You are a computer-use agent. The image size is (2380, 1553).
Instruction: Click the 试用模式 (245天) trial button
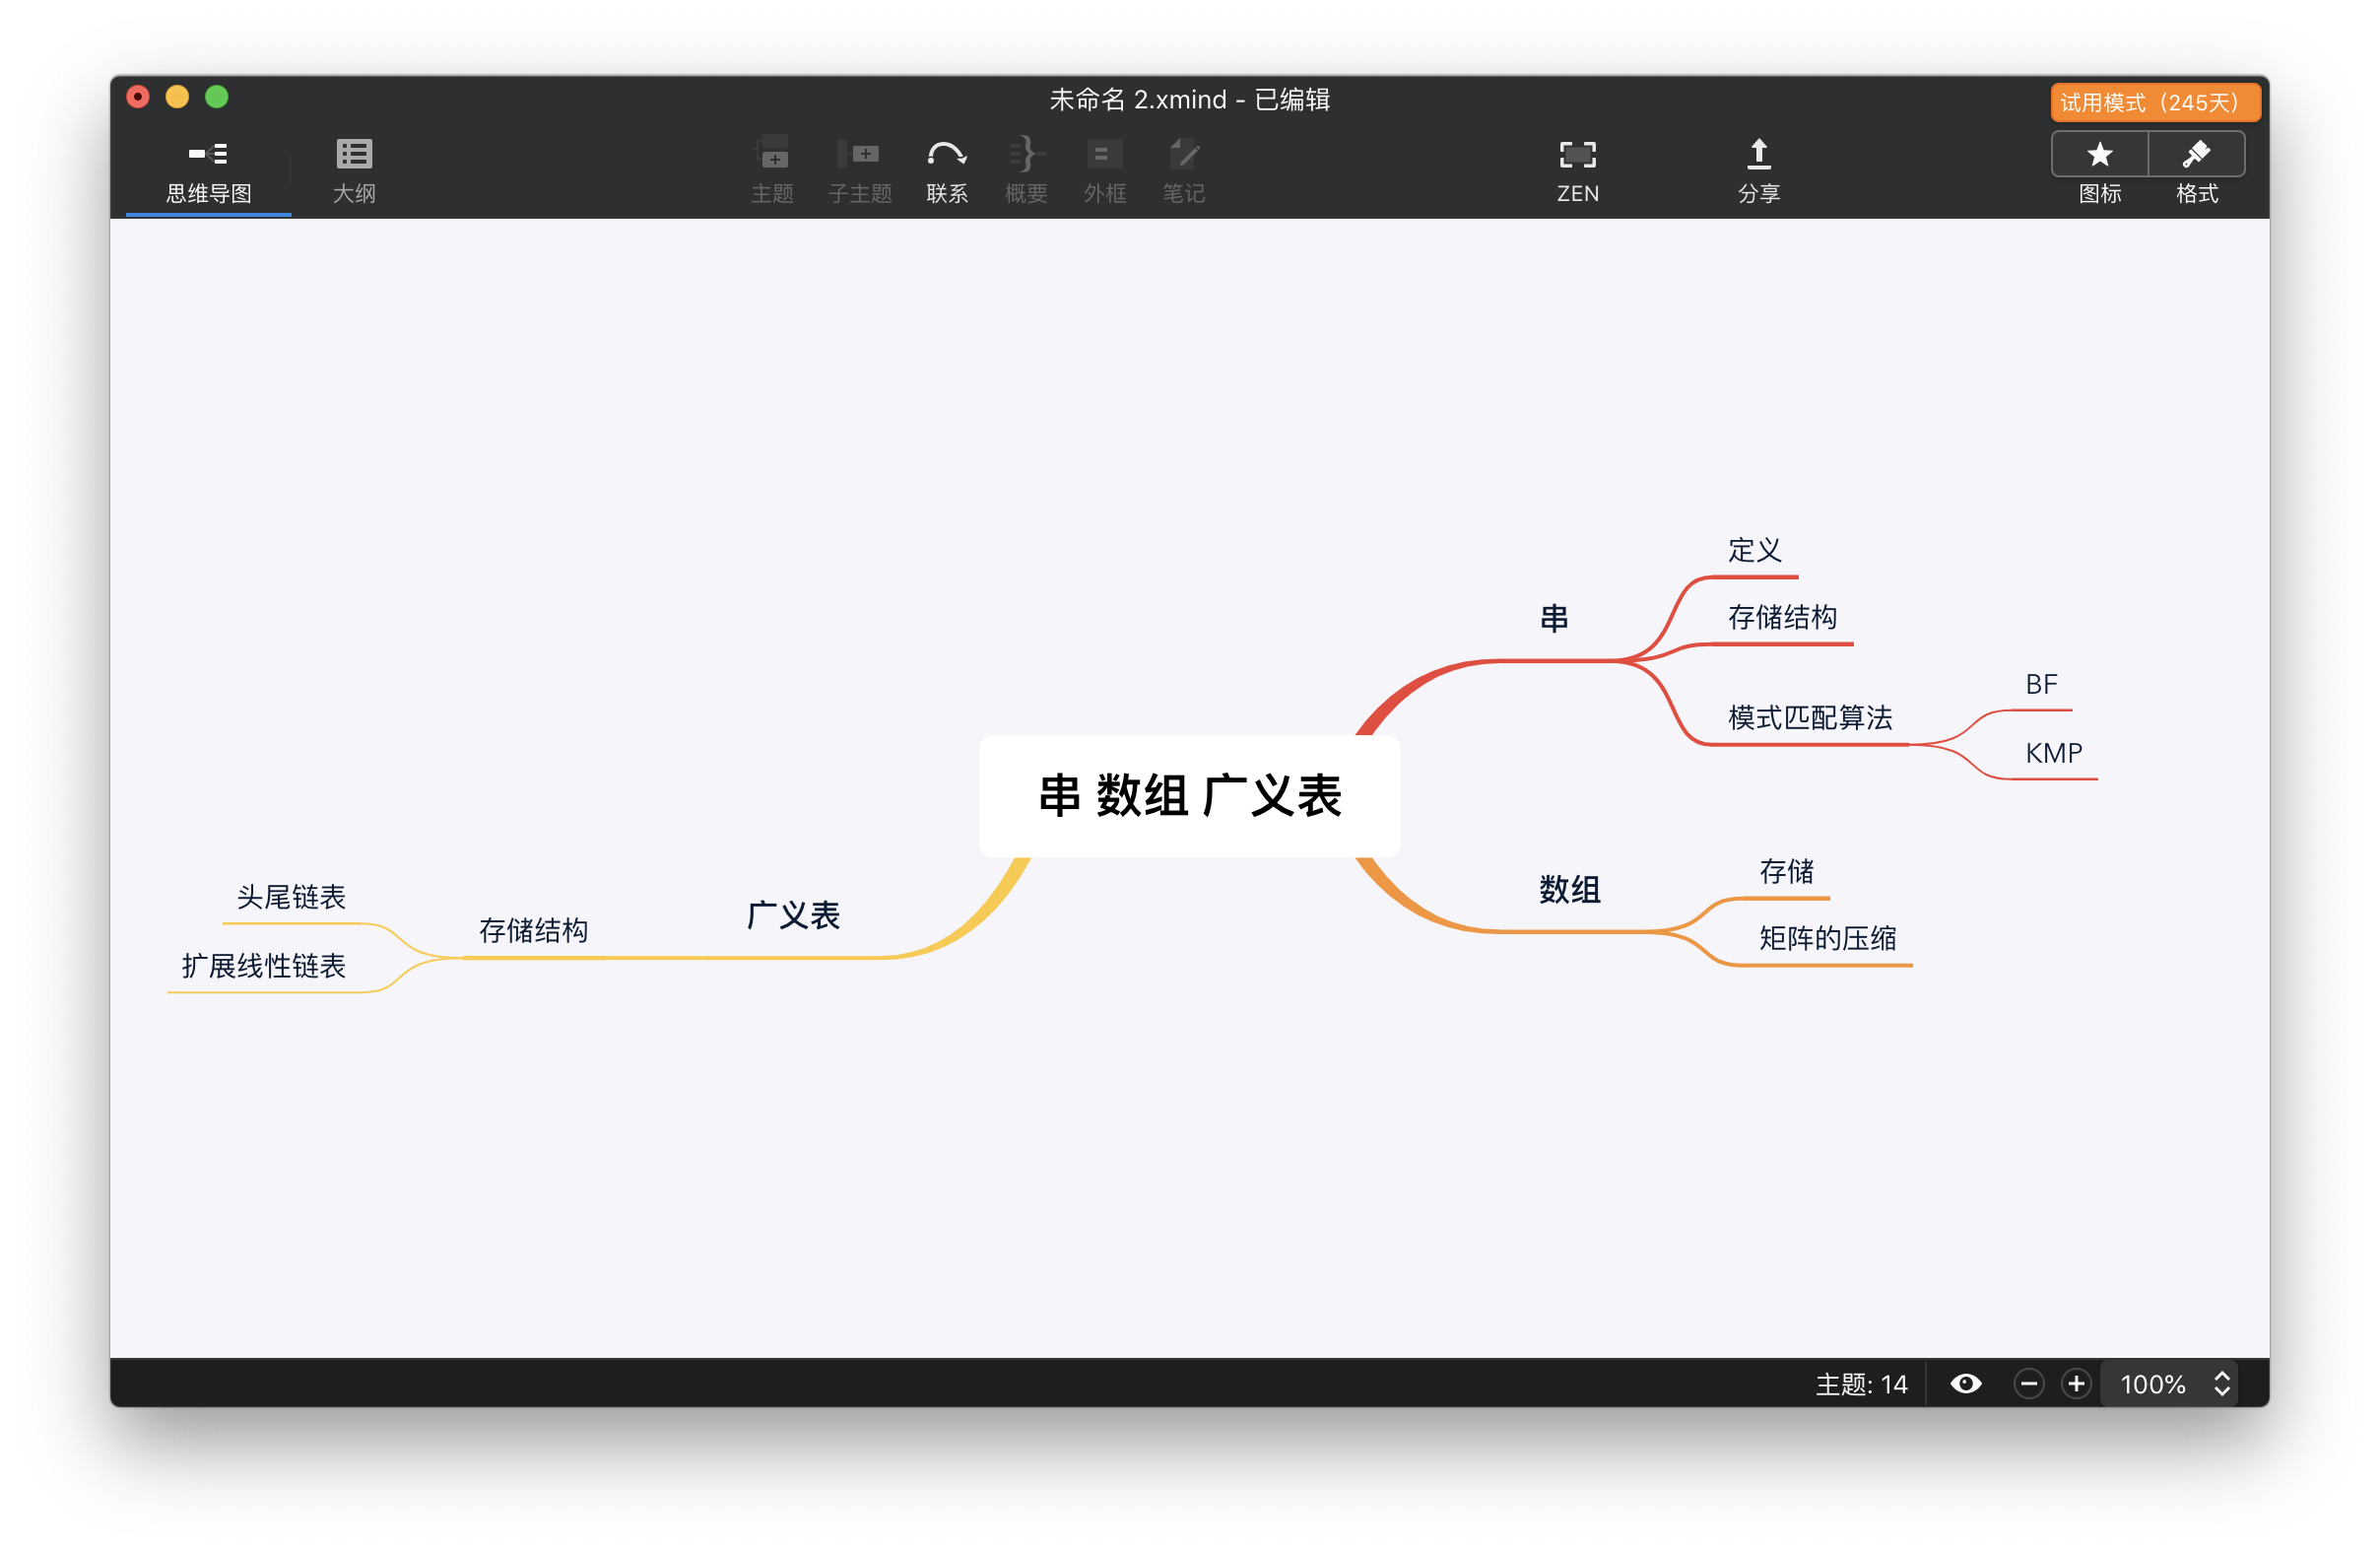click(x=2154, y=101)
